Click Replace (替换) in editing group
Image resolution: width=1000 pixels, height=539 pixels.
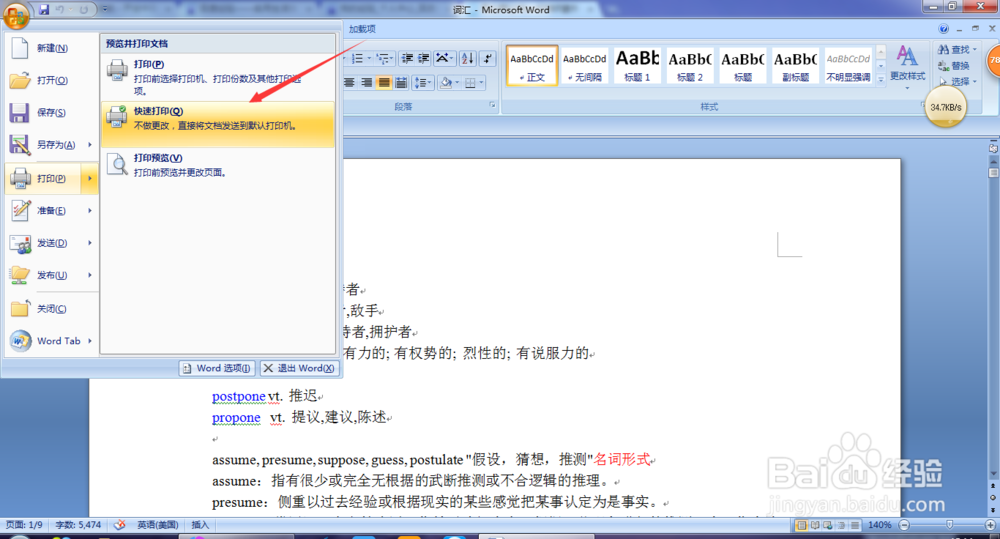(954, 65)
